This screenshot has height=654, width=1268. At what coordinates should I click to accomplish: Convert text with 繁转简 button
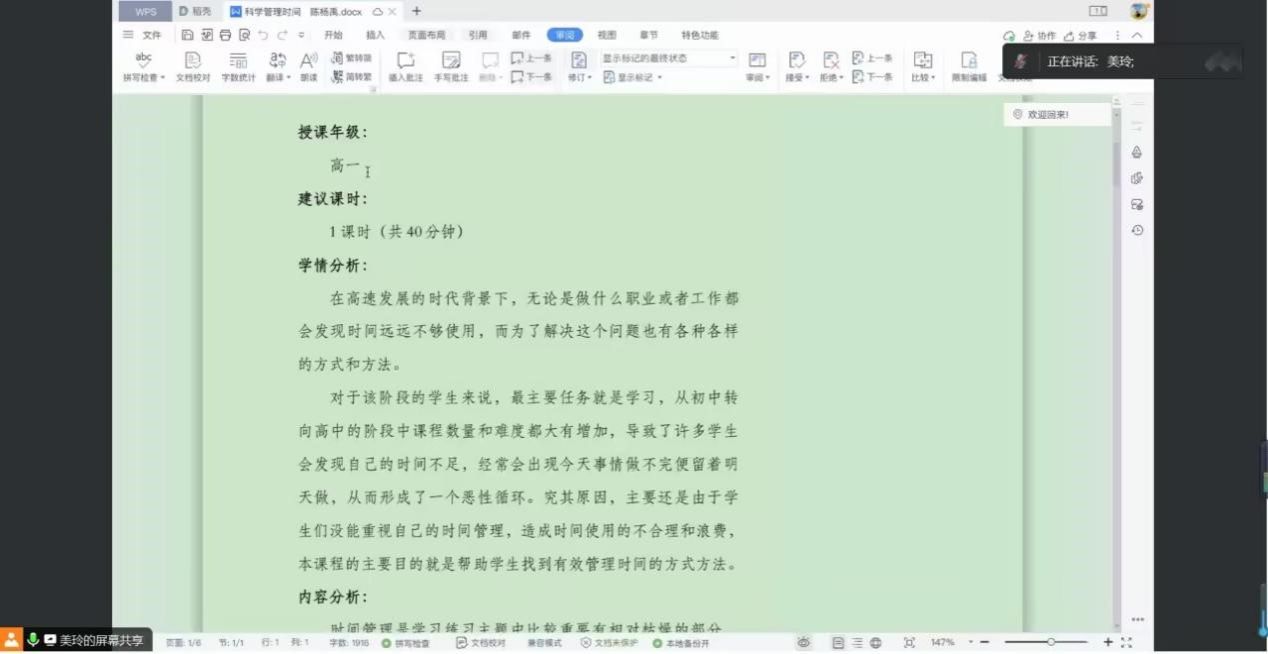pyautogui.click(x=352, y=58)
